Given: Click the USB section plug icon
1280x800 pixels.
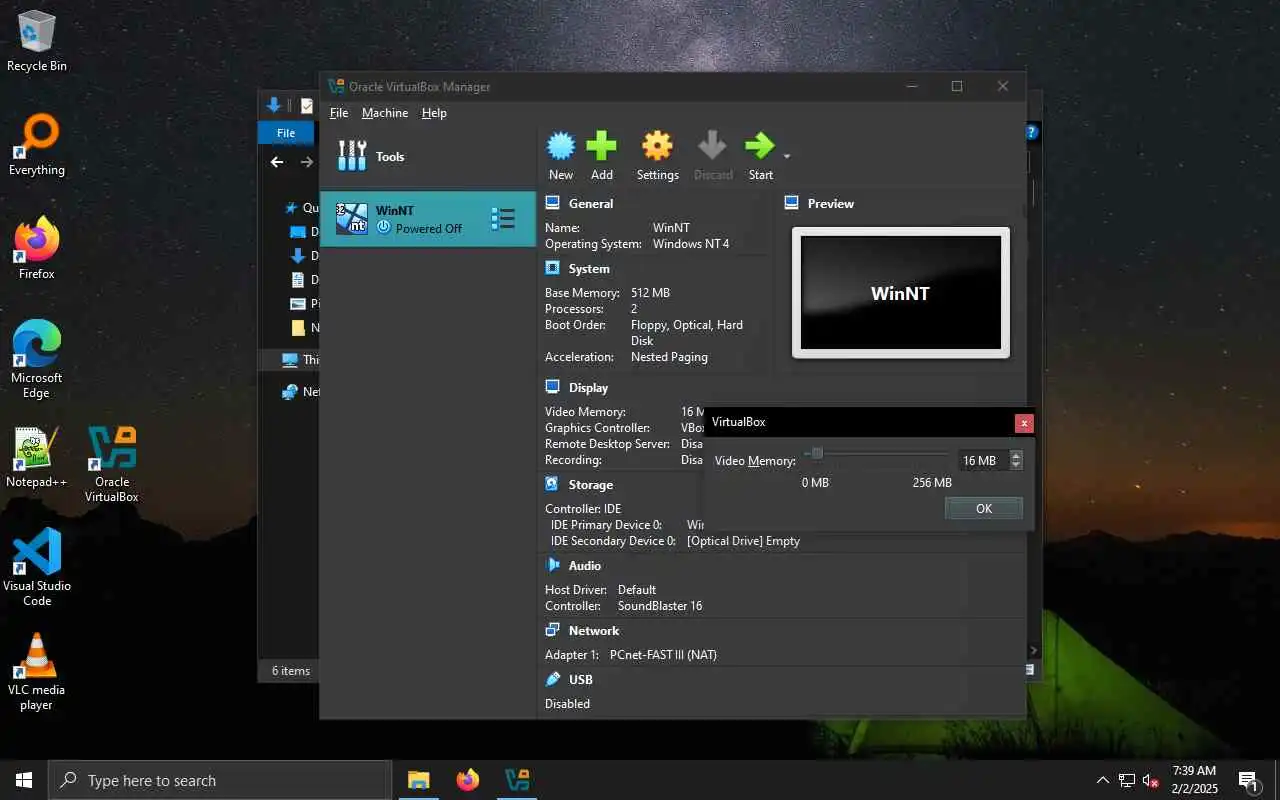Looking at the screenshot, I should tap(552, 679).
